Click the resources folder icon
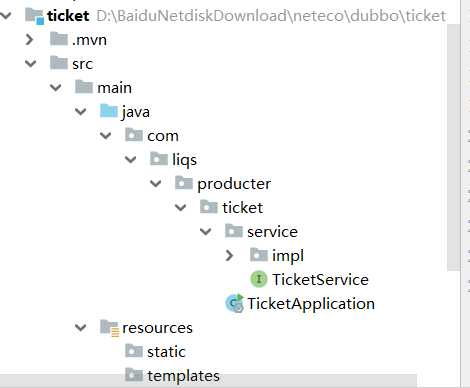This screenshot has height=388, width=470. [109, 328]
